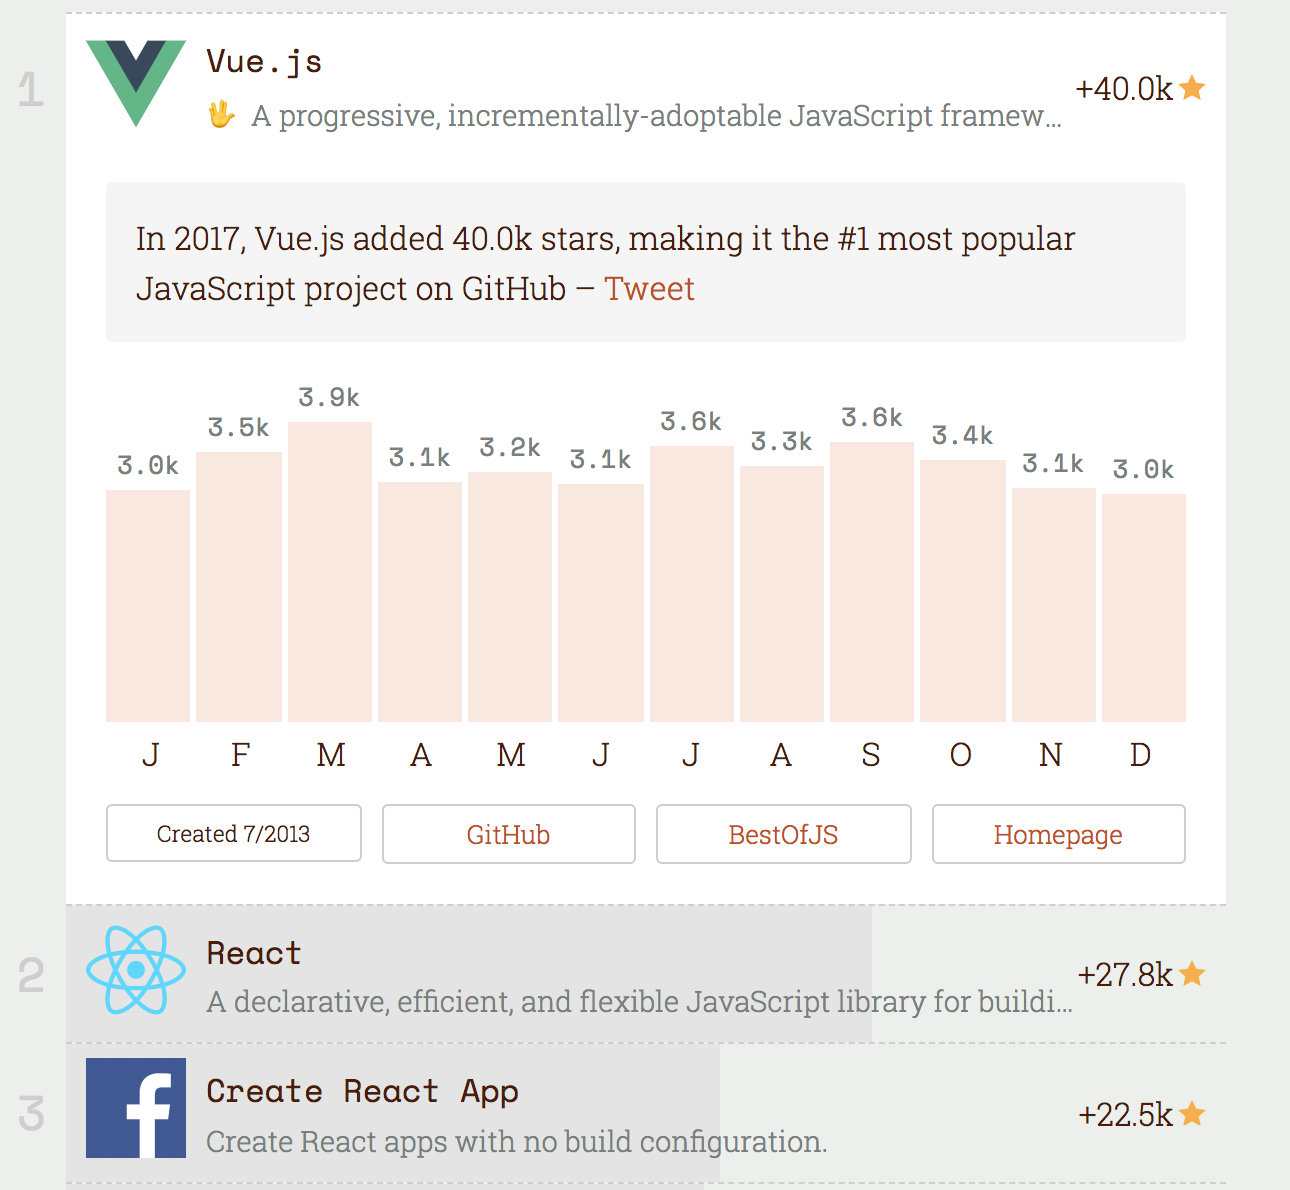Click the Facebook logo thumbnail
The height and width of the screenshot is (1190, 1290).
[x=136, y=1108]
